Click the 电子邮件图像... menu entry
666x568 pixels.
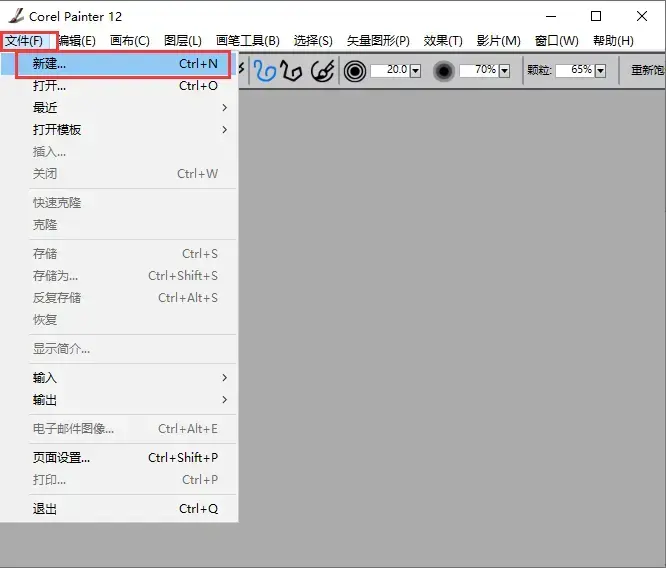(x=119, y=429)
